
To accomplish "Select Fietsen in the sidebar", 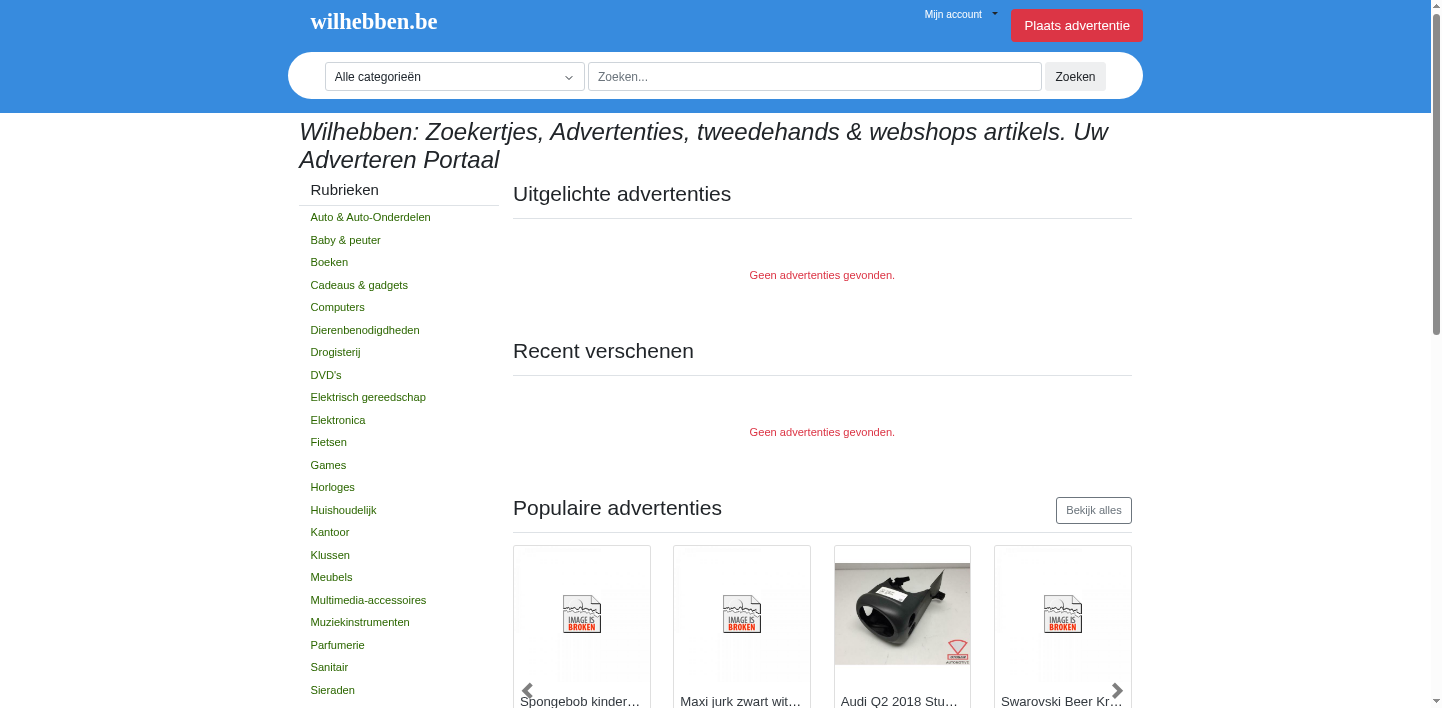I will 328,442.
